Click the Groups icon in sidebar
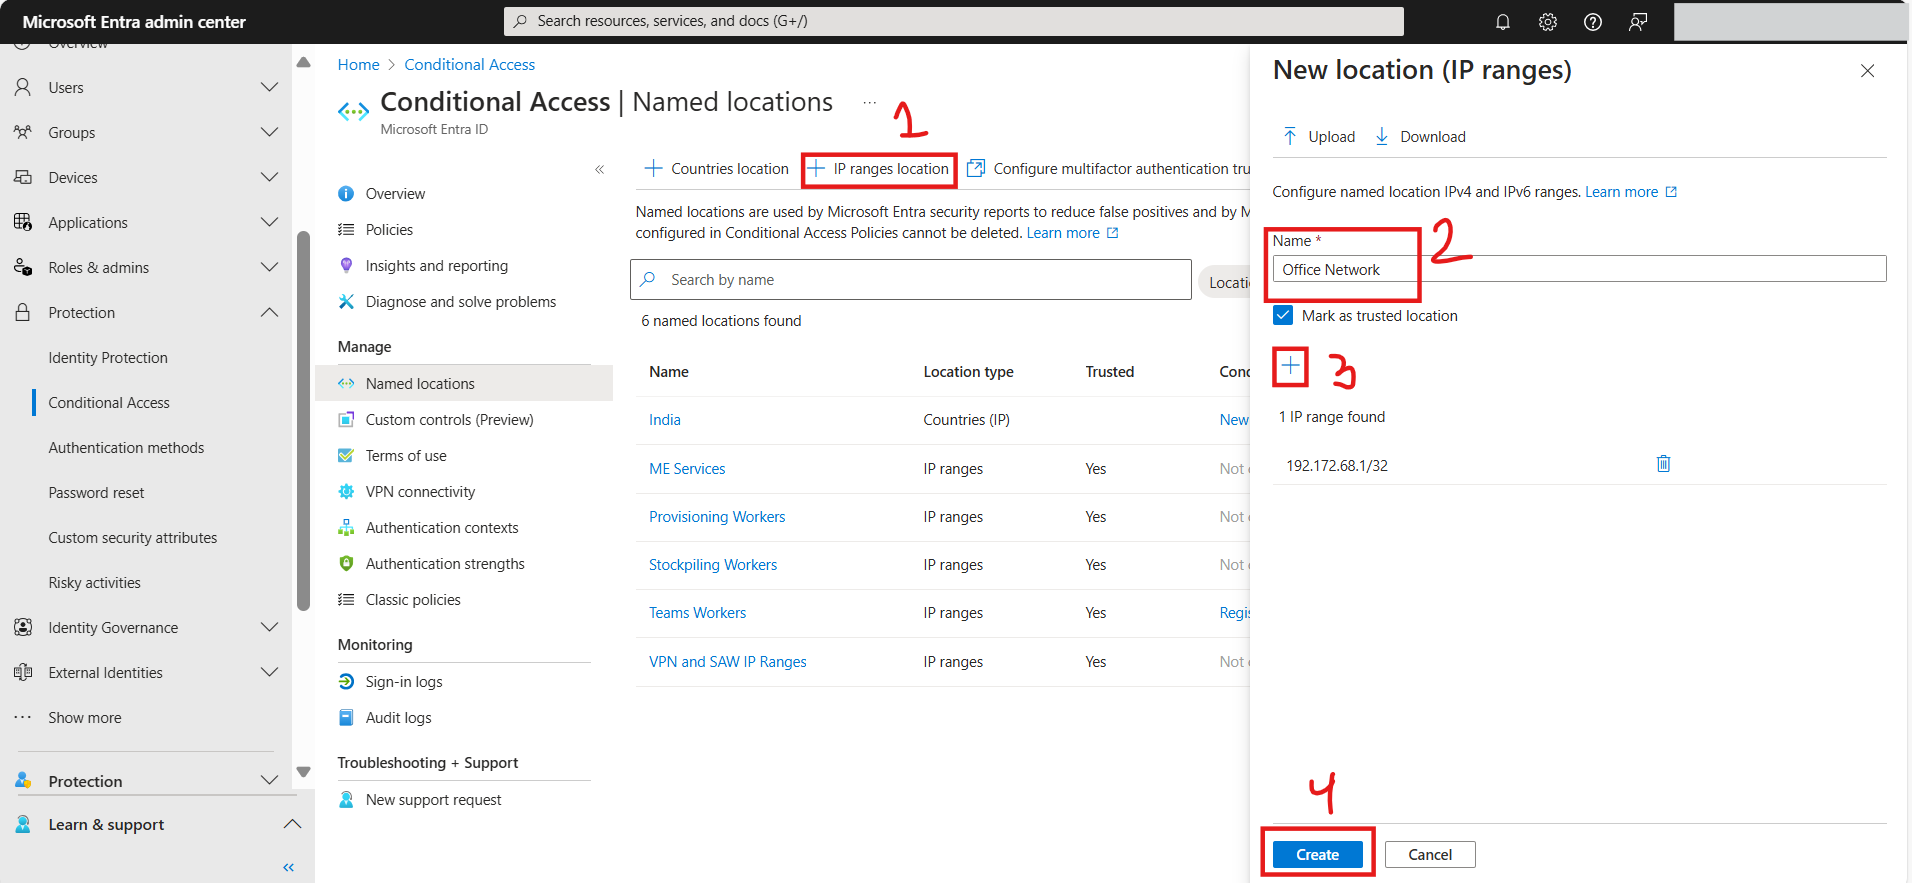1912x883 pixels. tap(23, 132)
